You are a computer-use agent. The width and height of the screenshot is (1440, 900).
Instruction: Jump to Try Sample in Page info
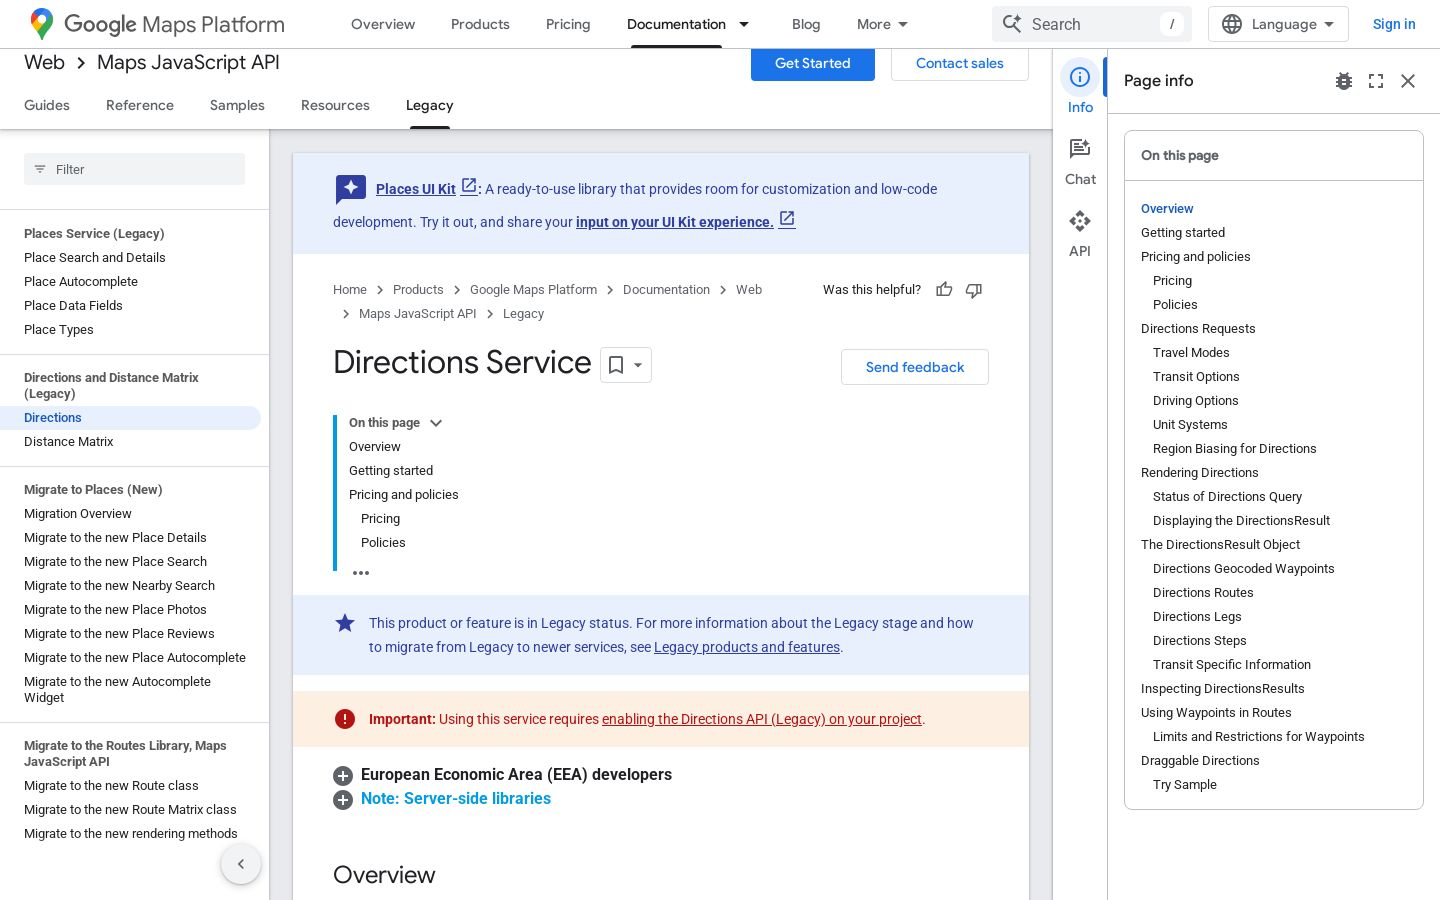coord(1185,785)
